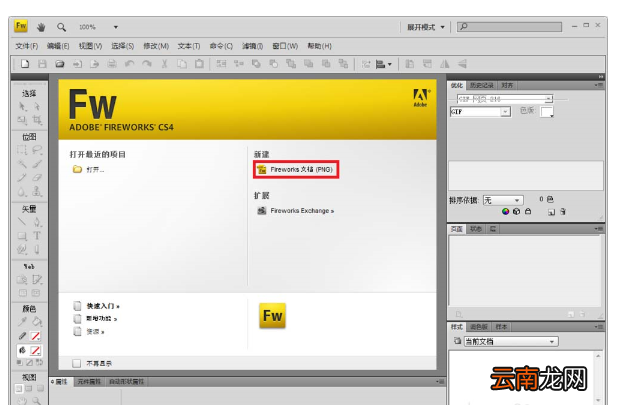The image size is (624, 407).
Task: Click the fill color swatch beside bucket icon
Action: pyautogui.click(x=36, y=350)
